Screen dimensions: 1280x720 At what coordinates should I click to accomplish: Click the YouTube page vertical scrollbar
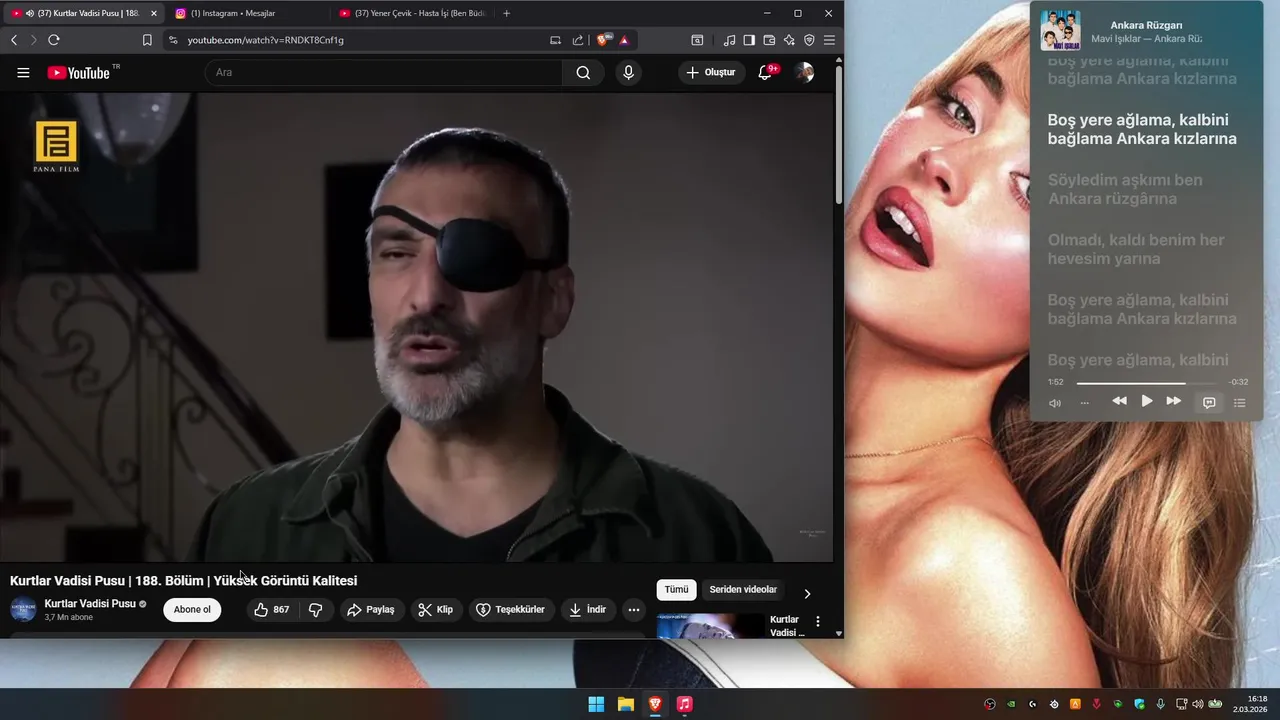[838, 136]
